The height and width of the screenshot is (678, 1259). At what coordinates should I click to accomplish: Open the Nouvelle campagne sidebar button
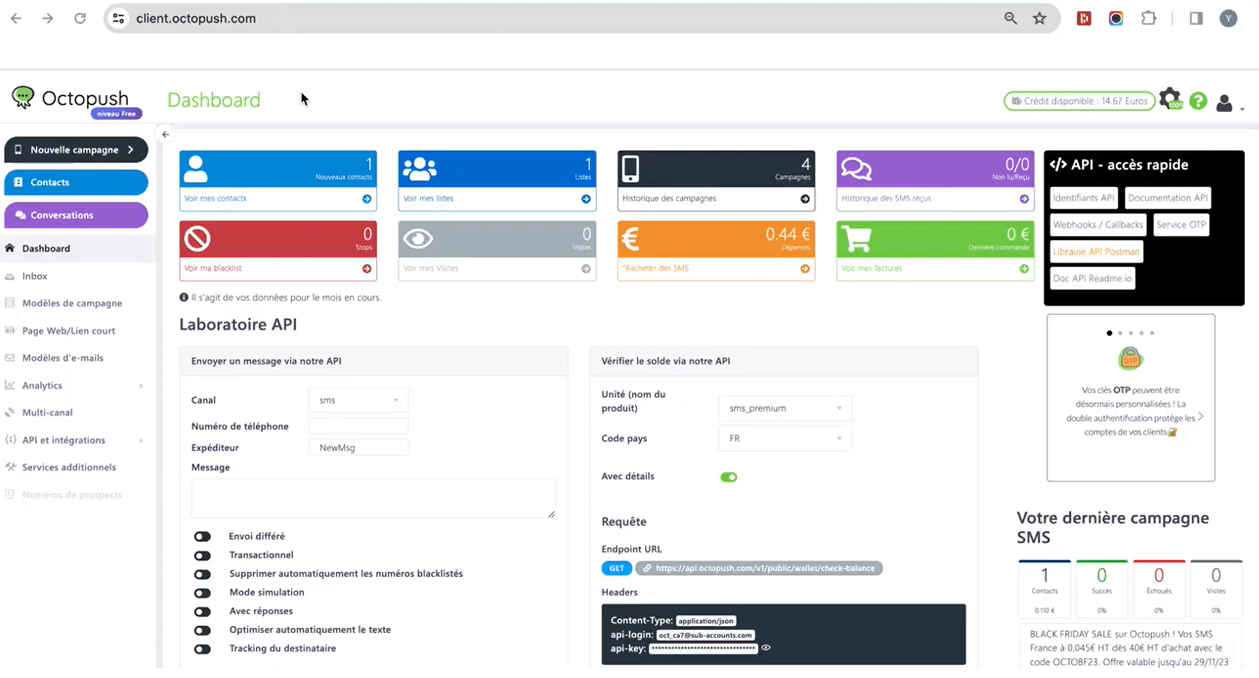coord(76,149)
